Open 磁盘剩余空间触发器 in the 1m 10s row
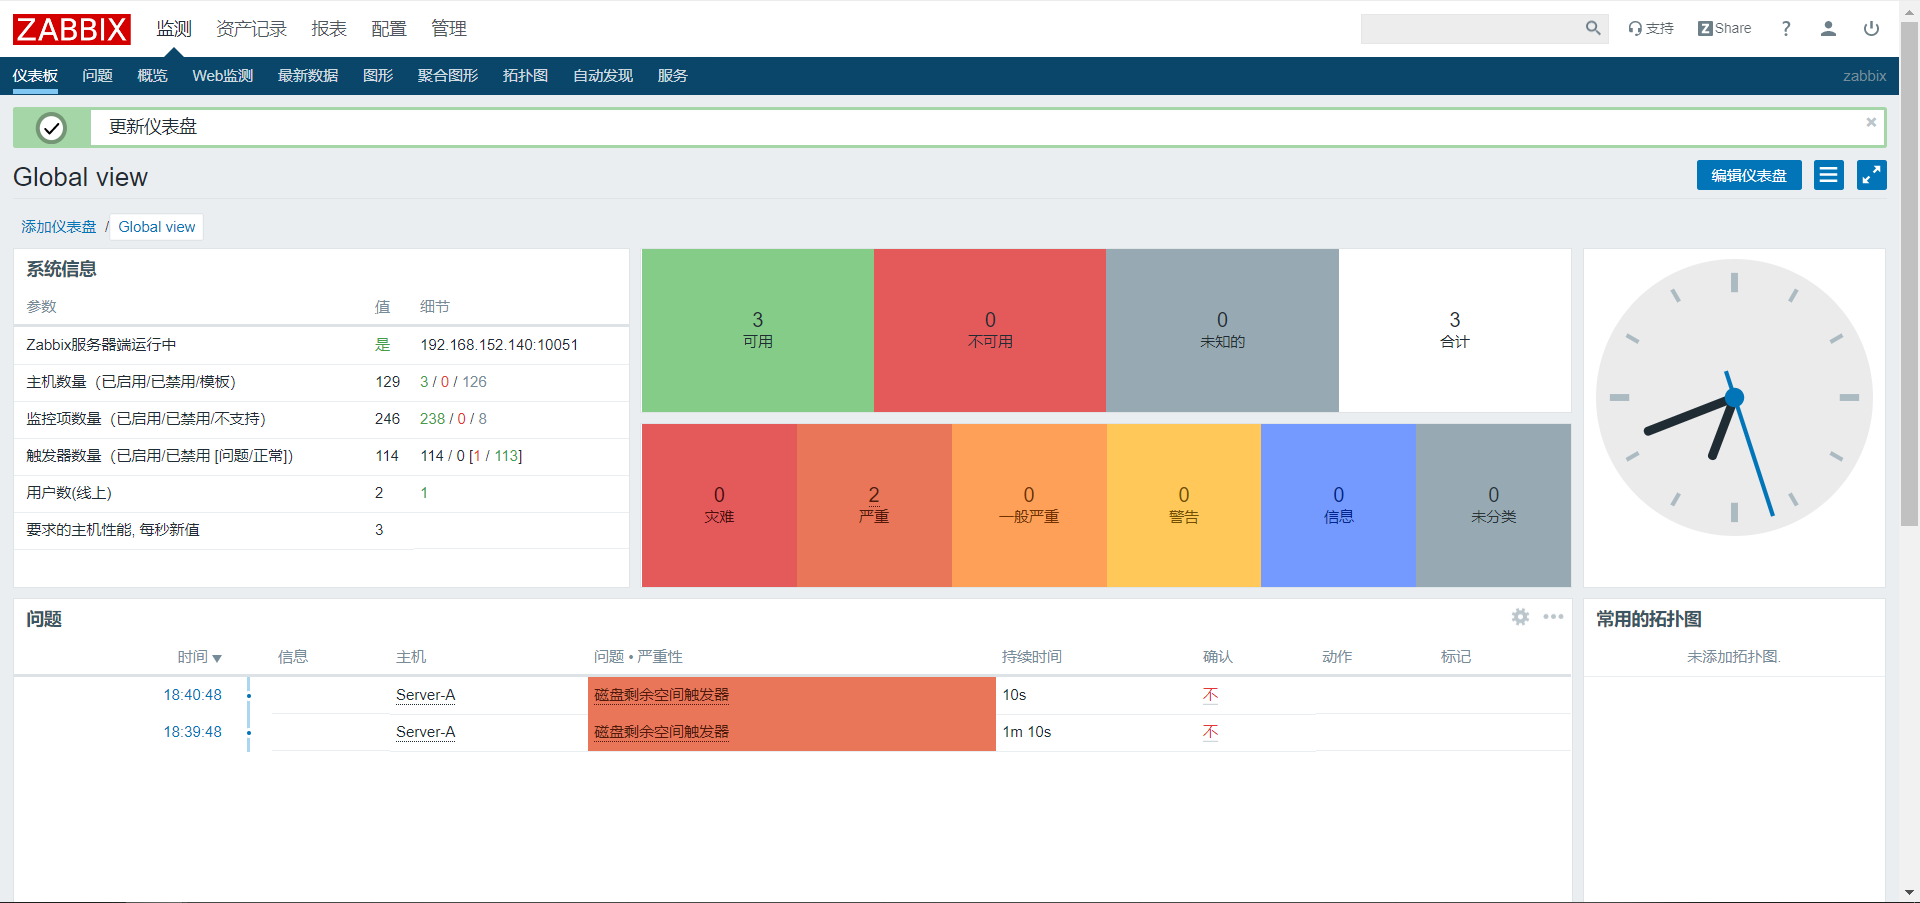The height and width of the screenshot is (903, 1920). 661,732
